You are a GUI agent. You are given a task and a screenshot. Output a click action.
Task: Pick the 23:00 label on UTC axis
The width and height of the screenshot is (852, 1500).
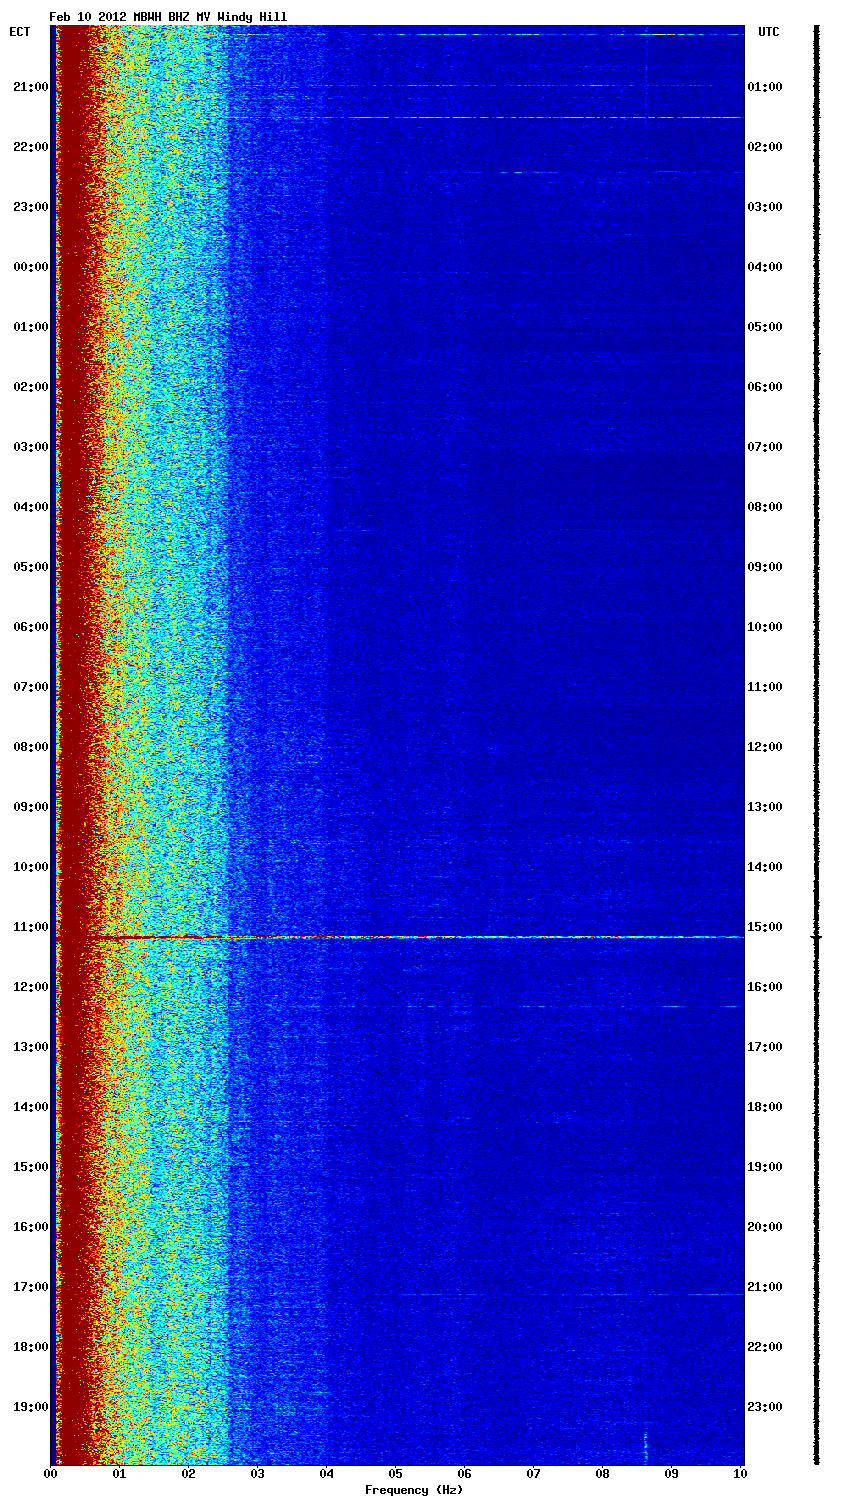765,1407
